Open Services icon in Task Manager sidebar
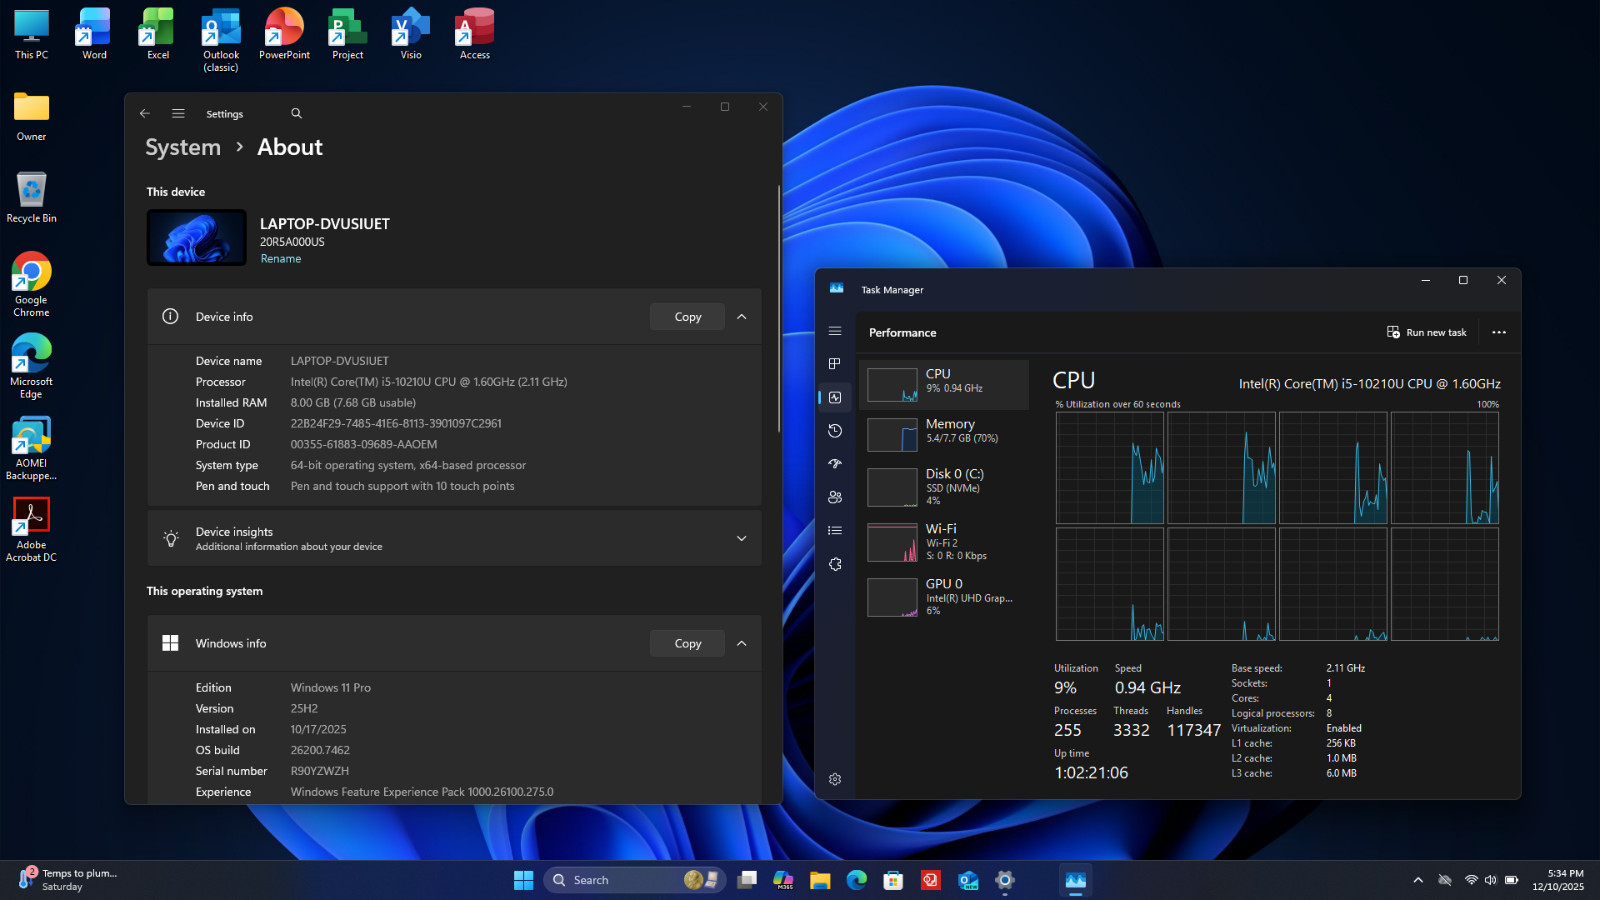 (835, 564)
